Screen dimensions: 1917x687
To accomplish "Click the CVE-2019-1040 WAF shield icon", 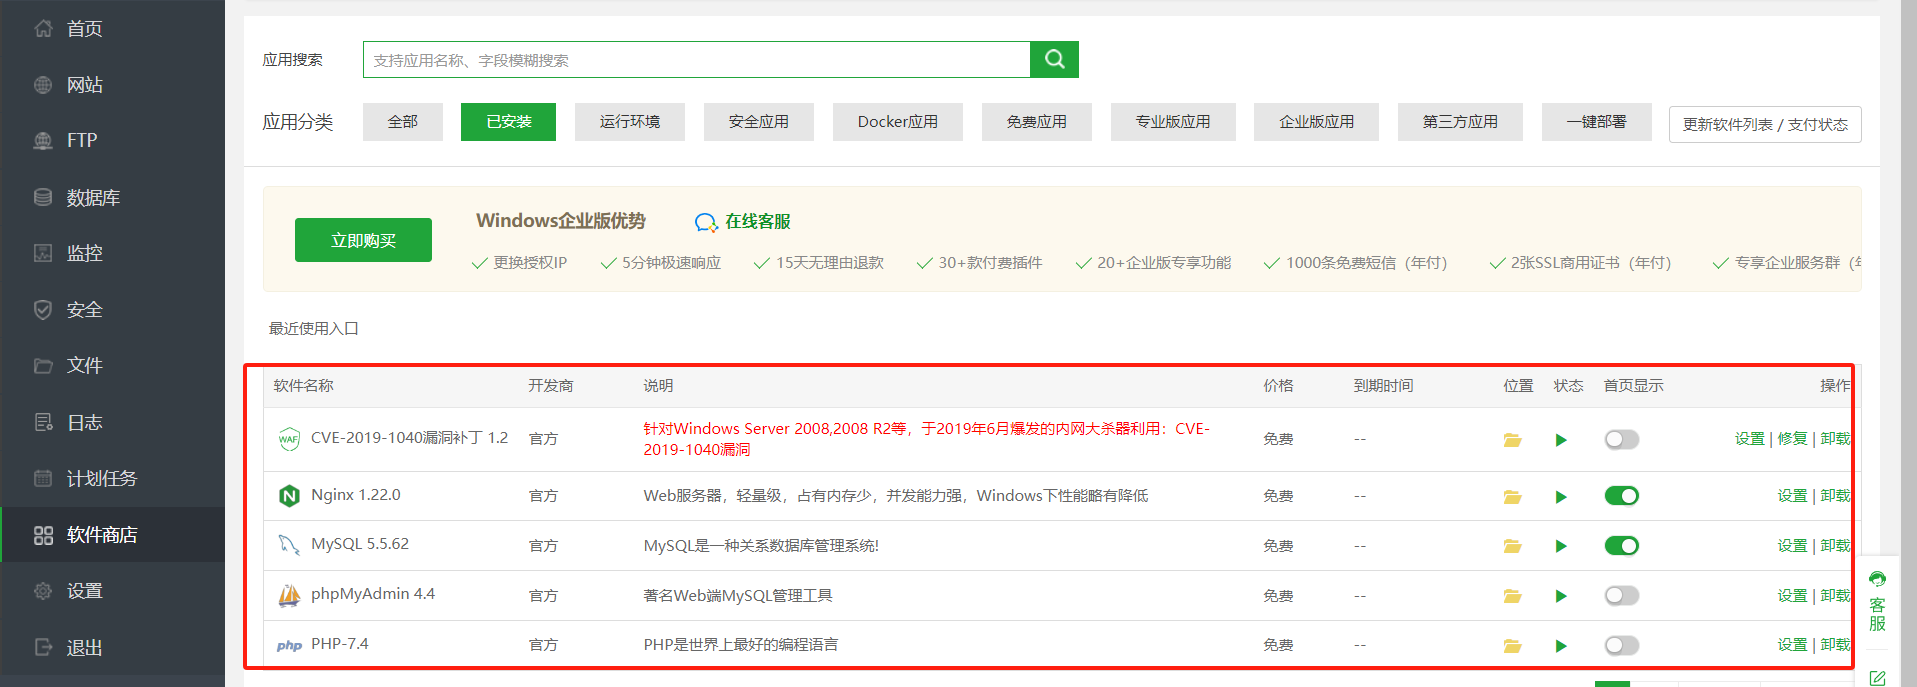I will (289, 439).
